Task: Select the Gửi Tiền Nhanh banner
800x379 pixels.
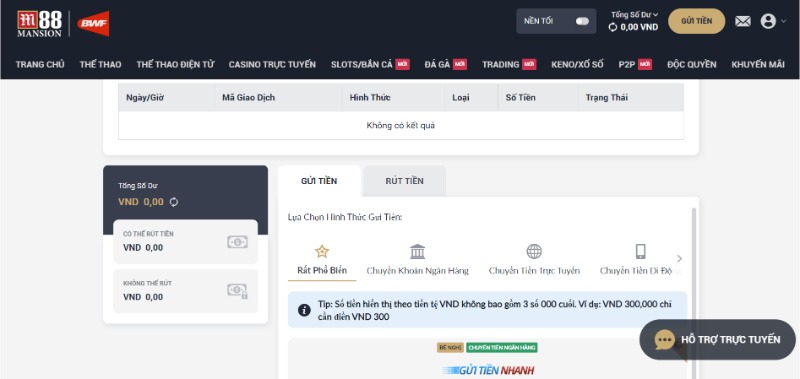Action: [489, 370]
